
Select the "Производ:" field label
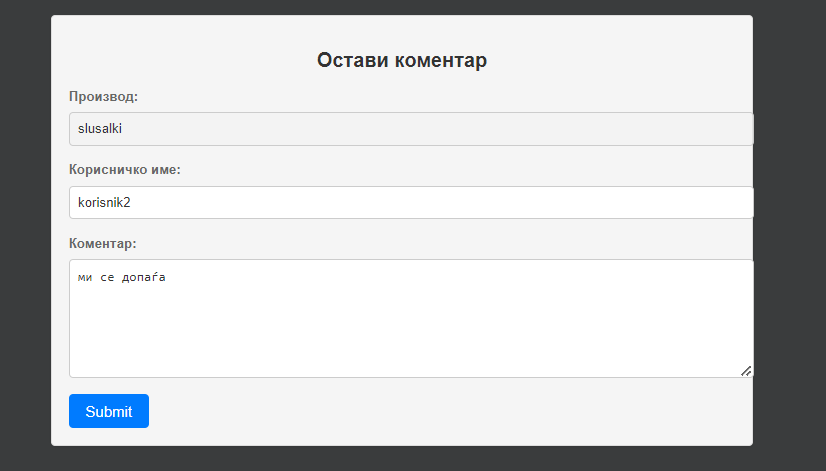103,97
